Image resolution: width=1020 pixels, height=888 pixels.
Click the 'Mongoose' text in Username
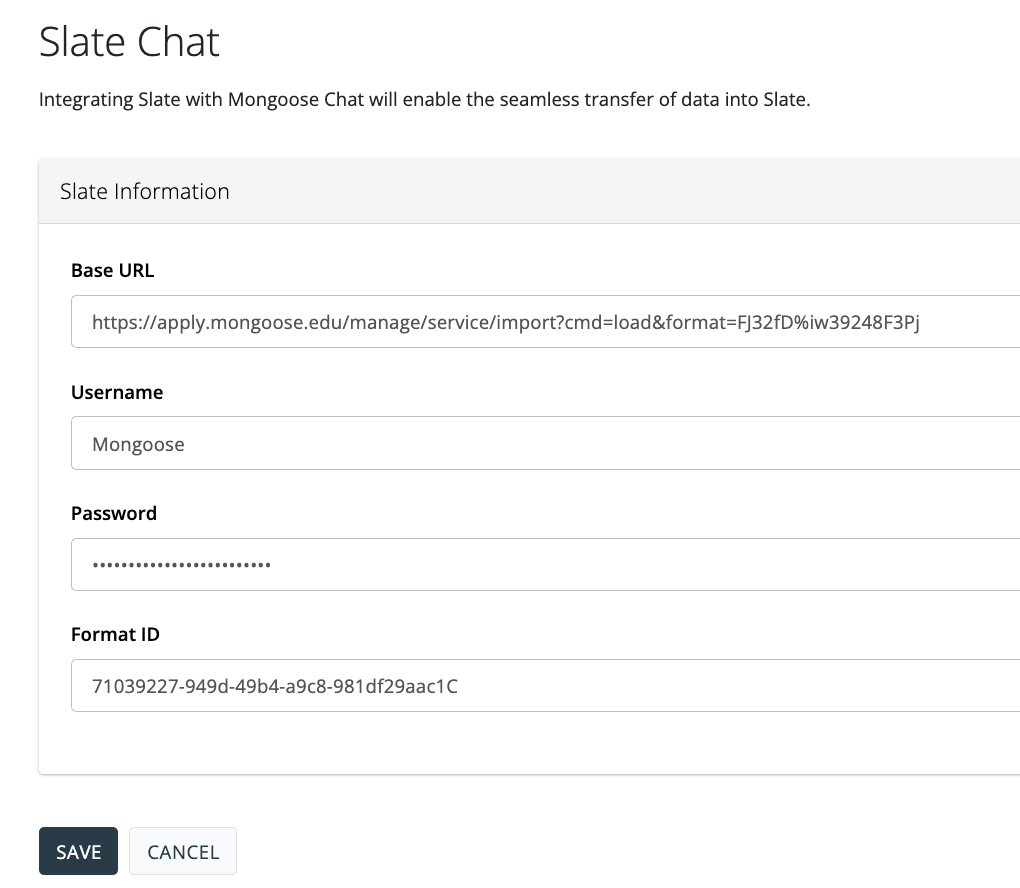[x=138, y=444]
